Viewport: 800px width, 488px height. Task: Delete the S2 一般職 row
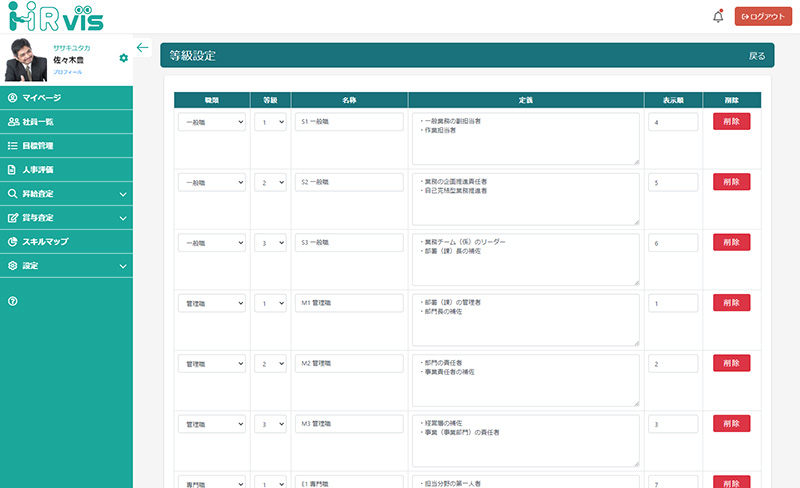(732, 182)
